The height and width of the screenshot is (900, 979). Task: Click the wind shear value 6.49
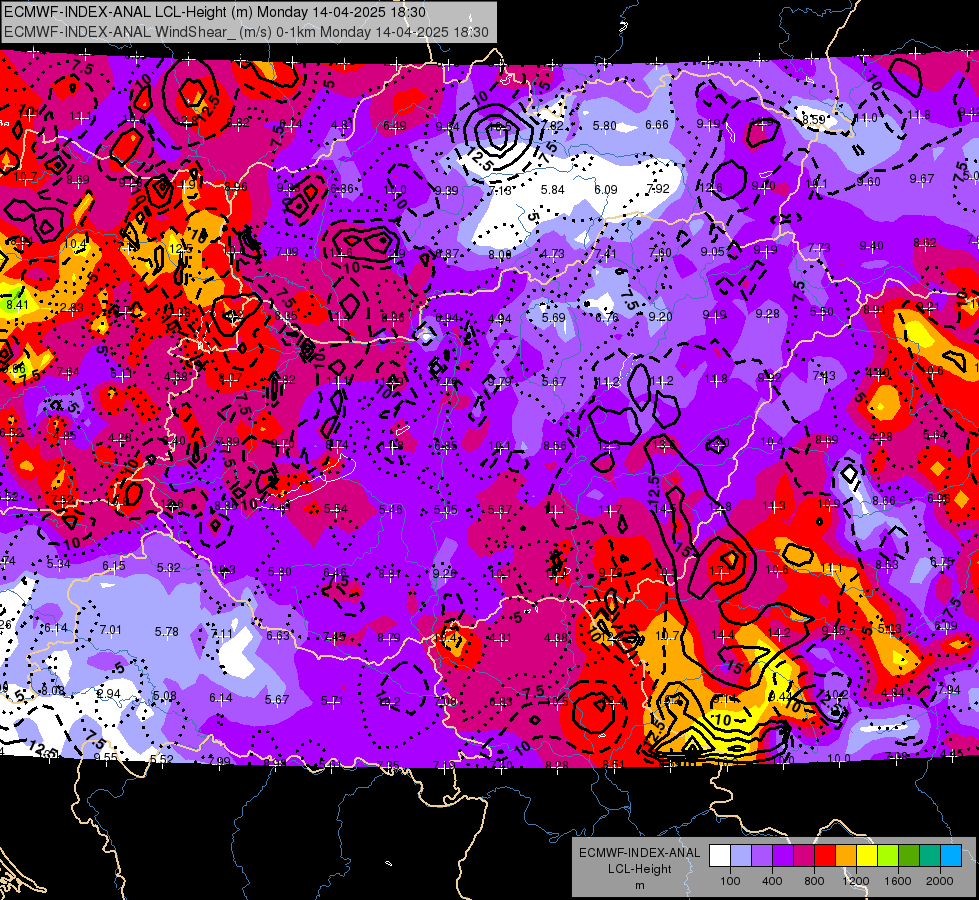(x=395, y=126)
